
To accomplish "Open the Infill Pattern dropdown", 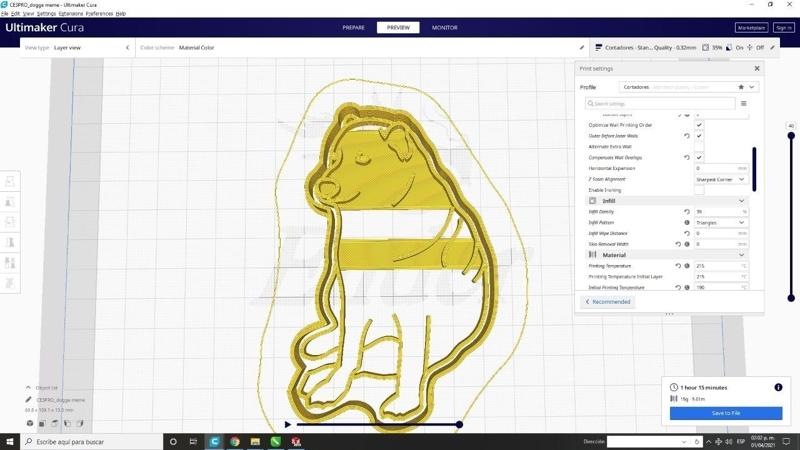I will [x=720, y=223].
